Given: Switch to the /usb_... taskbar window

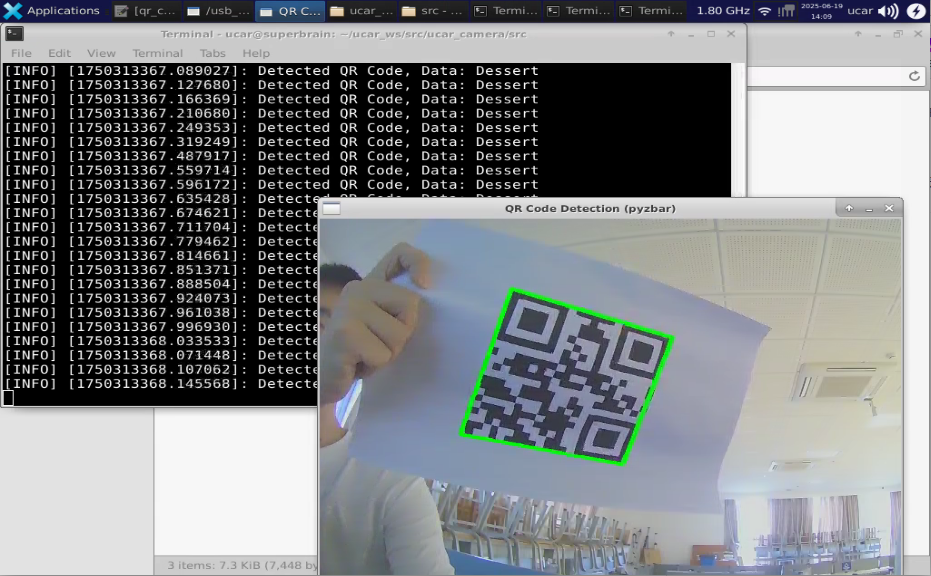Looking at the screenshot, I should (x=218, y=11).
